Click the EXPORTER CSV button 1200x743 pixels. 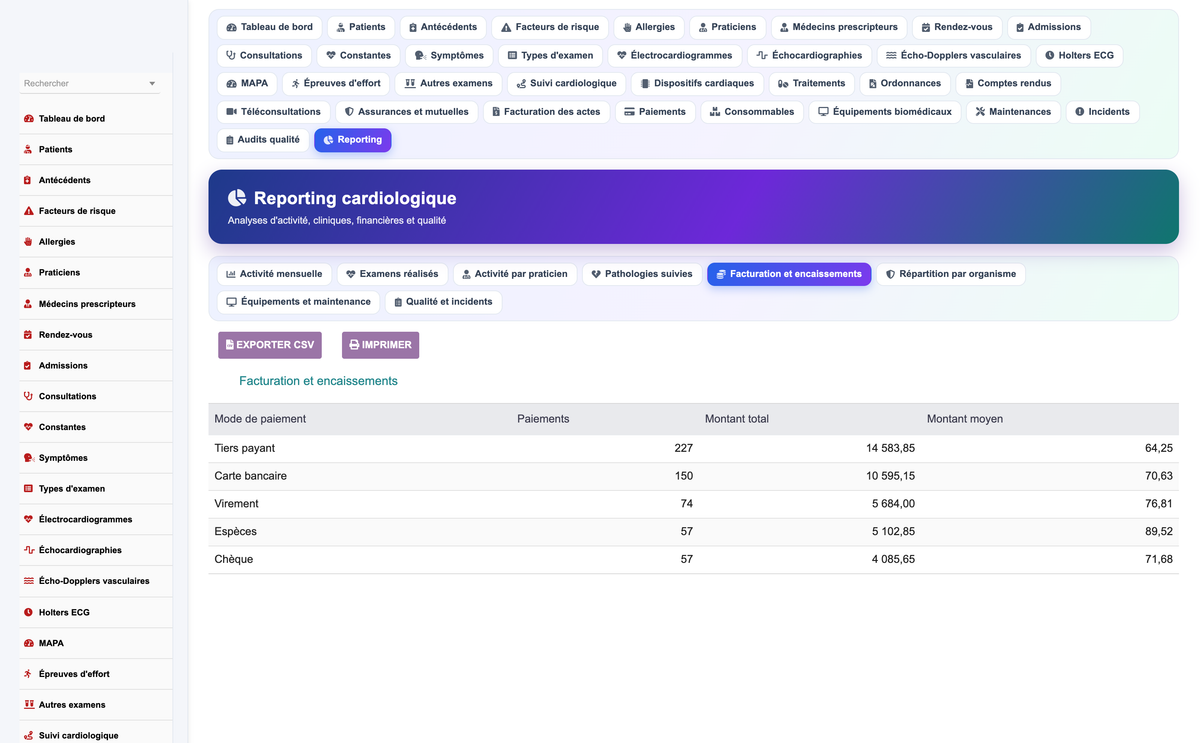click(x=270, y=345)
